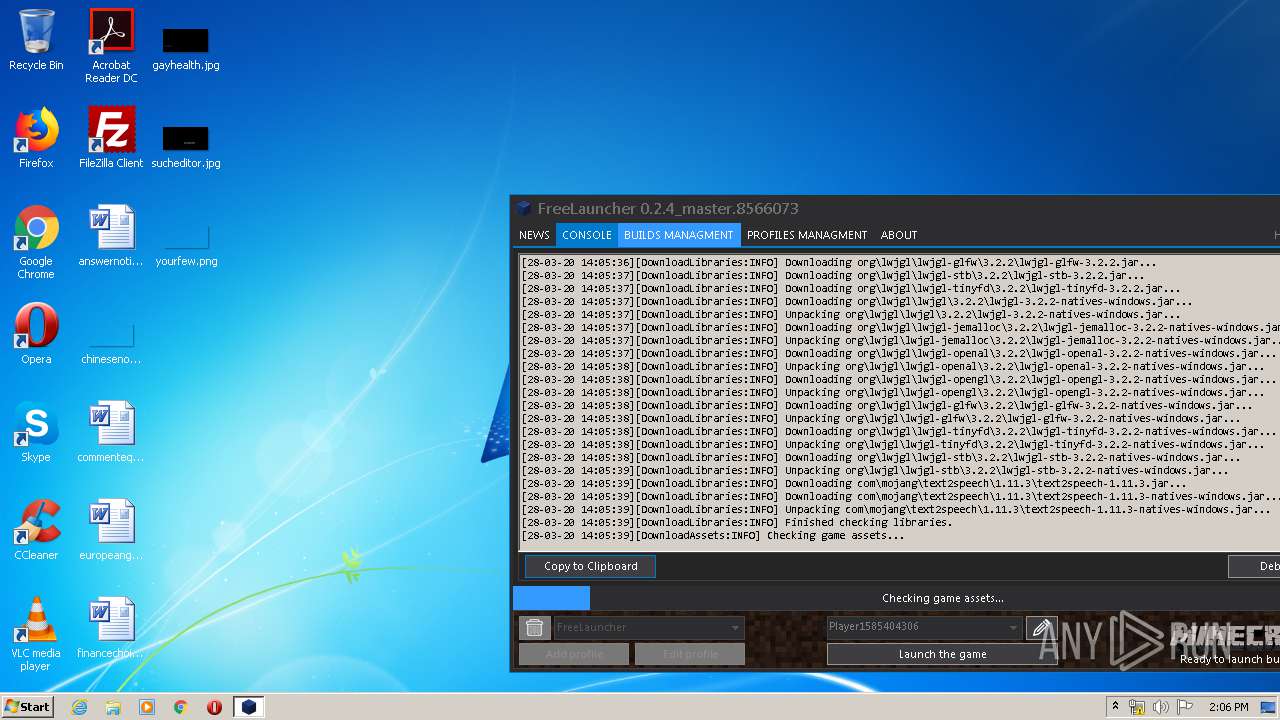Open the PROFILES MANAGMENT tab

(807, 235)
